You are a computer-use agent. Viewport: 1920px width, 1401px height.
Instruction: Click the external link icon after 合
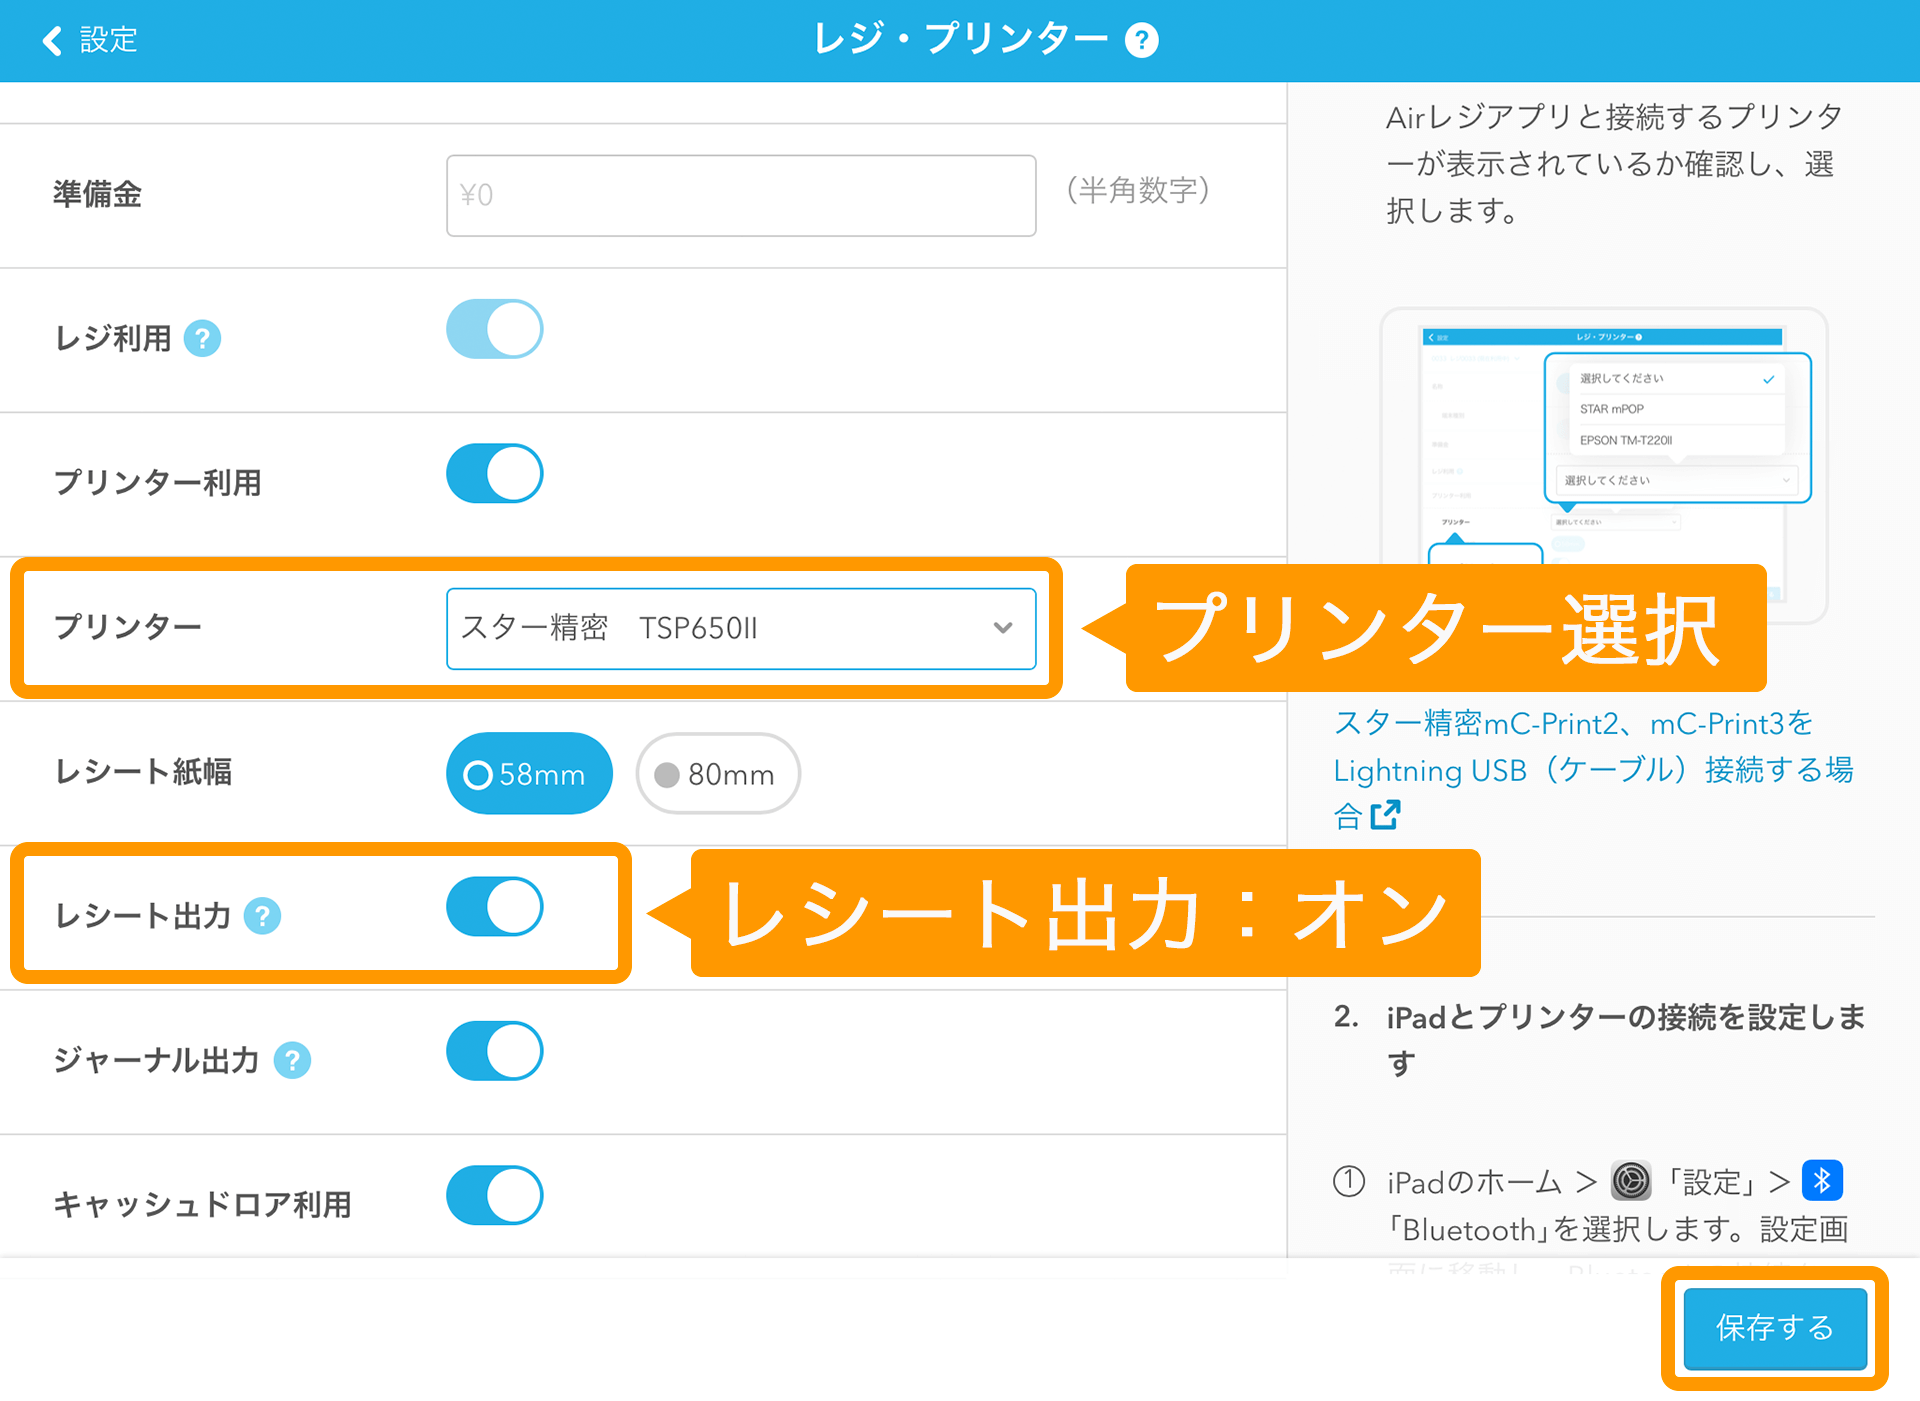click(x=1385, y=815)
